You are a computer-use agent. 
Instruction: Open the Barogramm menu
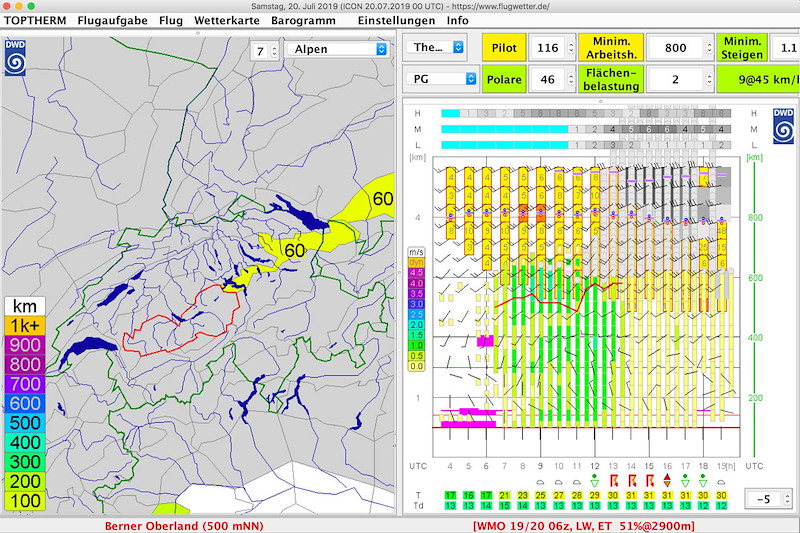(303, 20)
